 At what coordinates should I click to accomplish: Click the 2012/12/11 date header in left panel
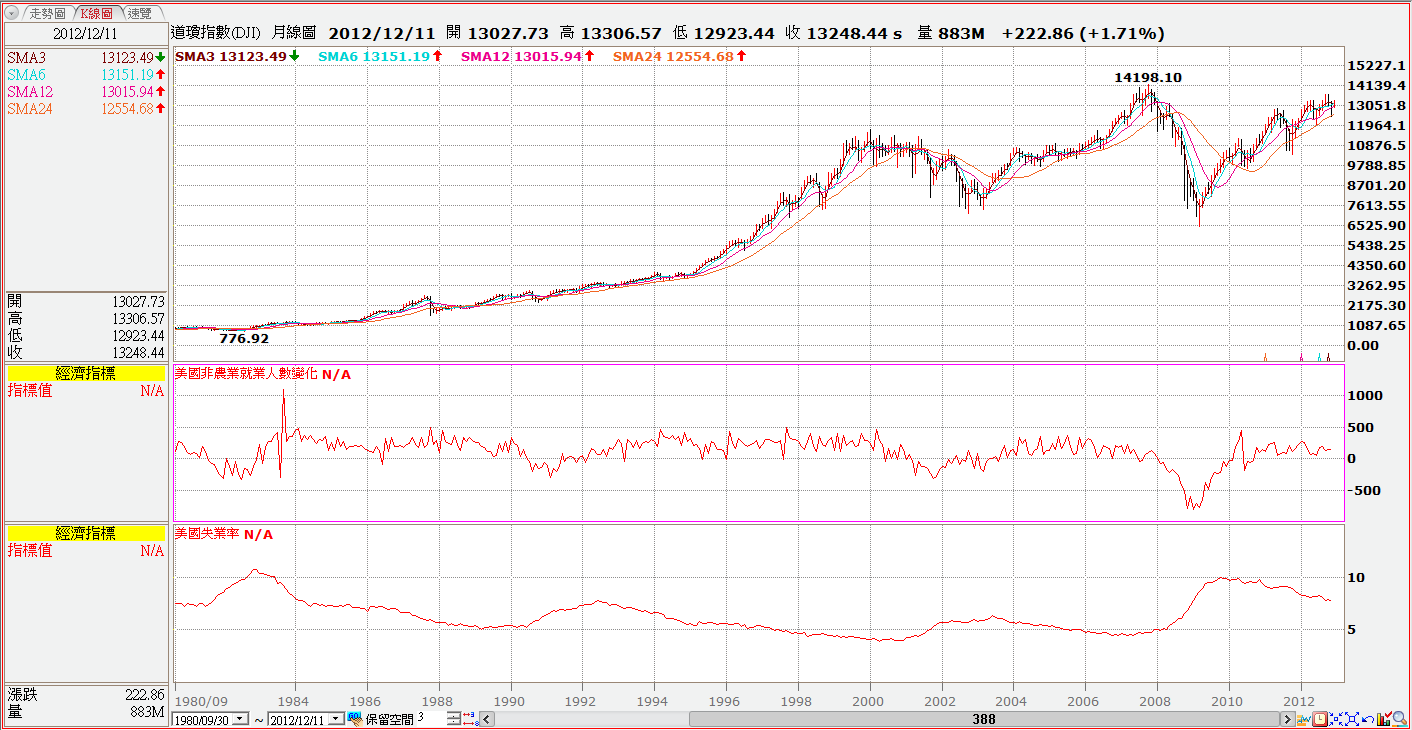86,33
